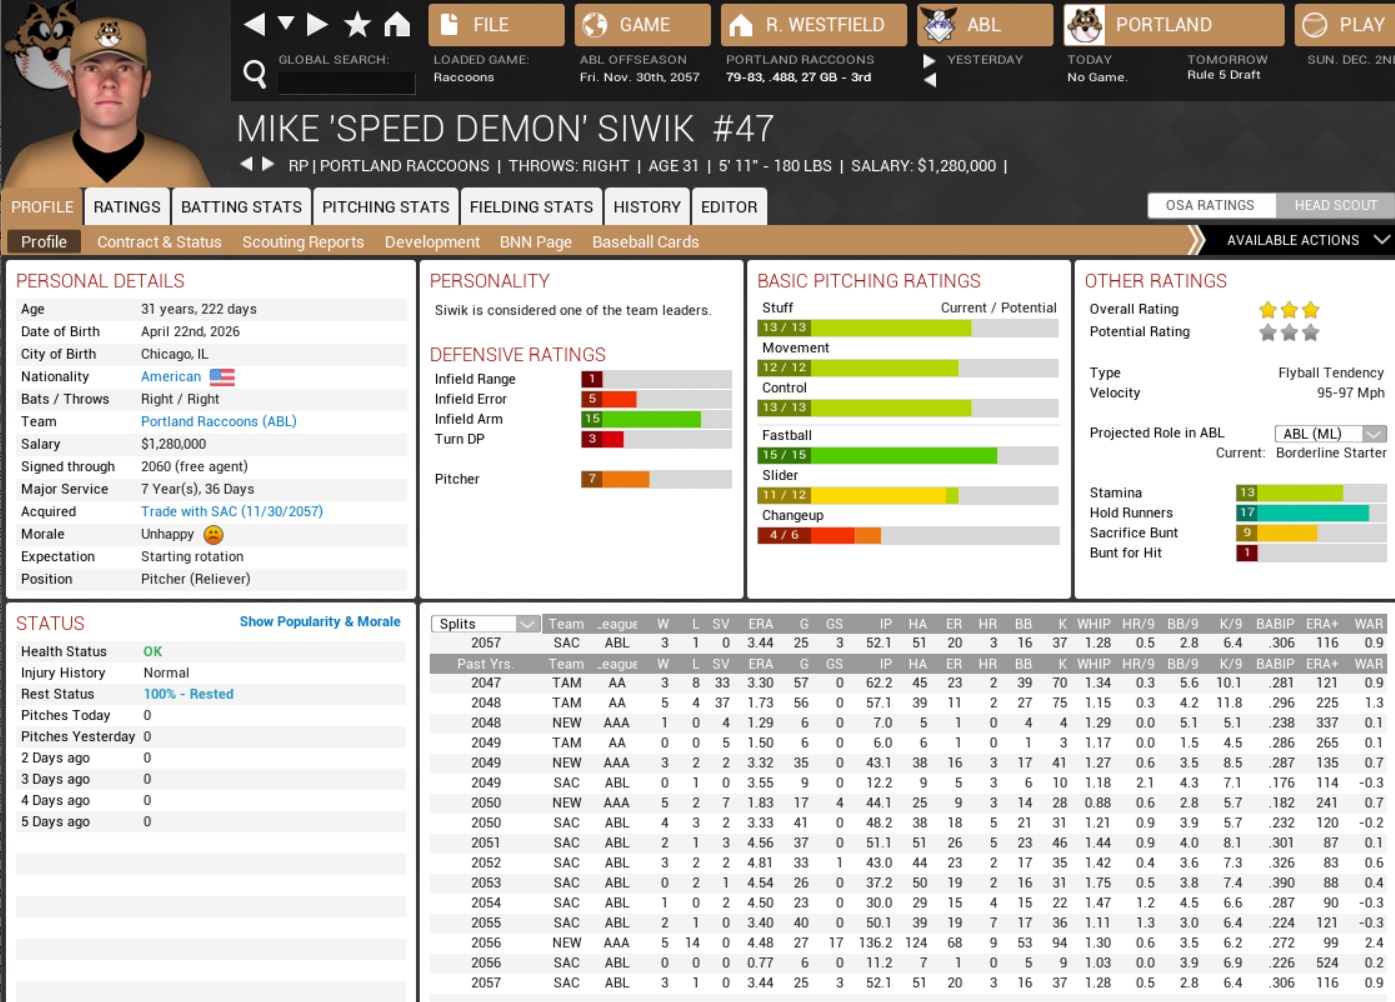This screenshot has width=1395, height=1002.
Task: Switch to Head Scout ratings
Action: coord(1335,205)
